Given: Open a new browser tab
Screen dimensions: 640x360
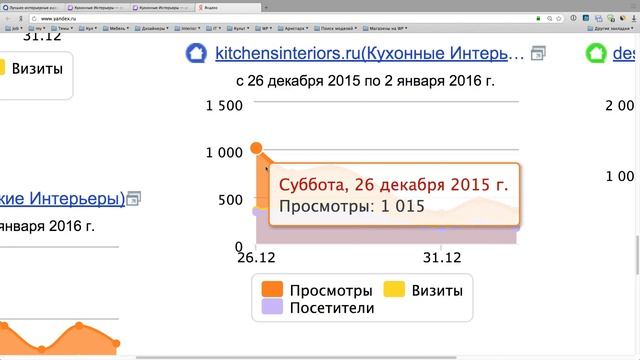Looking at the screenshot, I should click(x=266, y=8).
